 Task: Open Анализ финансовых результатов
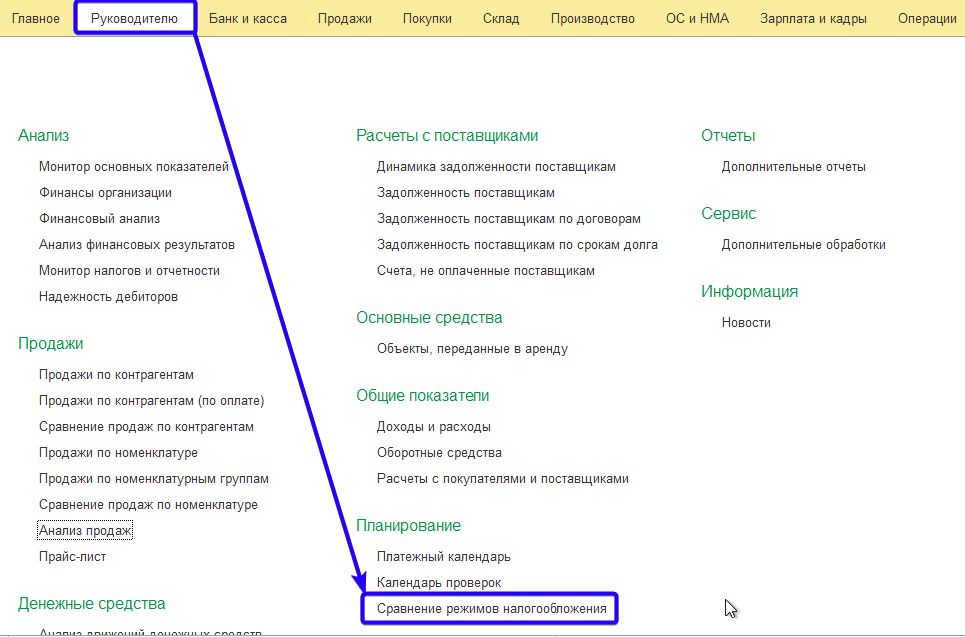click(137, 244)
